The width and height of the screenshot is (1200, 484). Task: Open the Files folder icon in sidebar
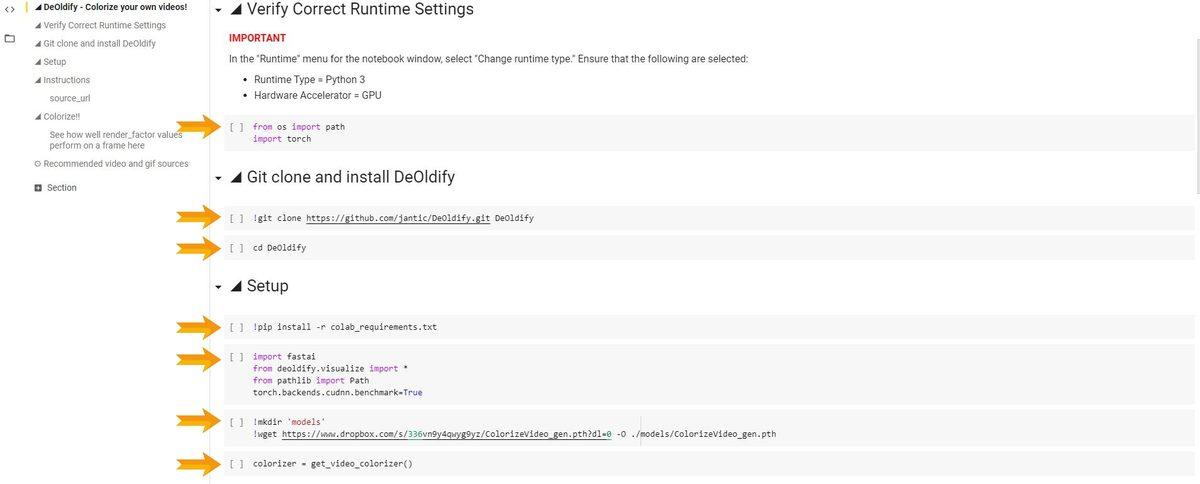click(9, 39)
